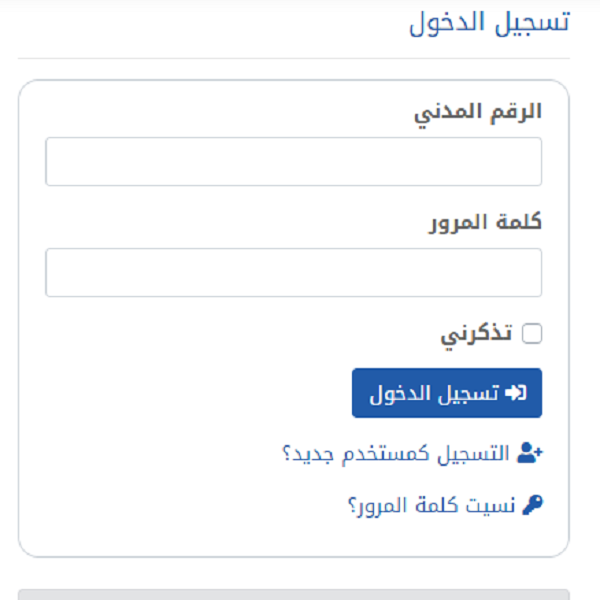Focus the كلمة المرور password field

coord(293,272)
